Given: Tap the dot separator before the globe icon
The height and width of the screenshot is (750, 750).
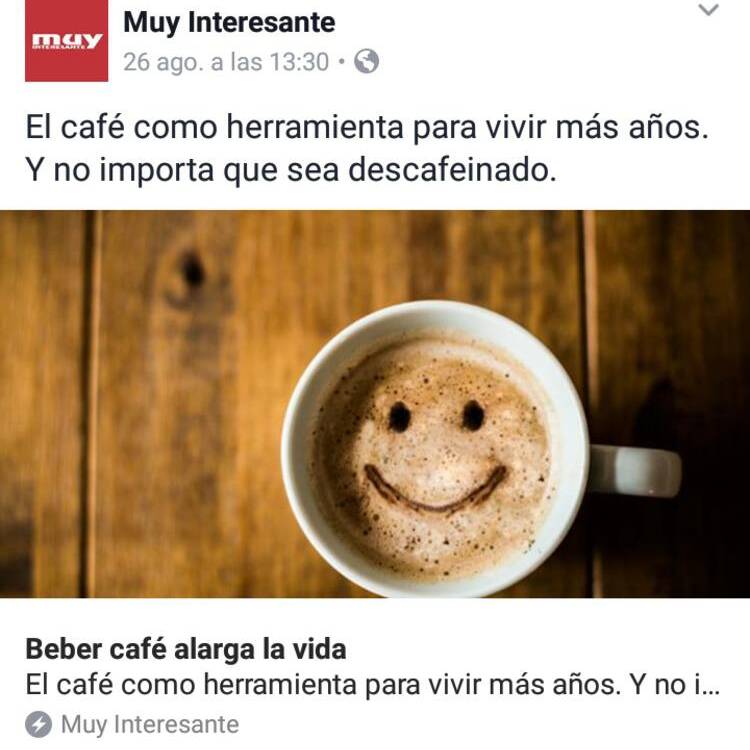Looking at the screenshot, I should point(341,62).
